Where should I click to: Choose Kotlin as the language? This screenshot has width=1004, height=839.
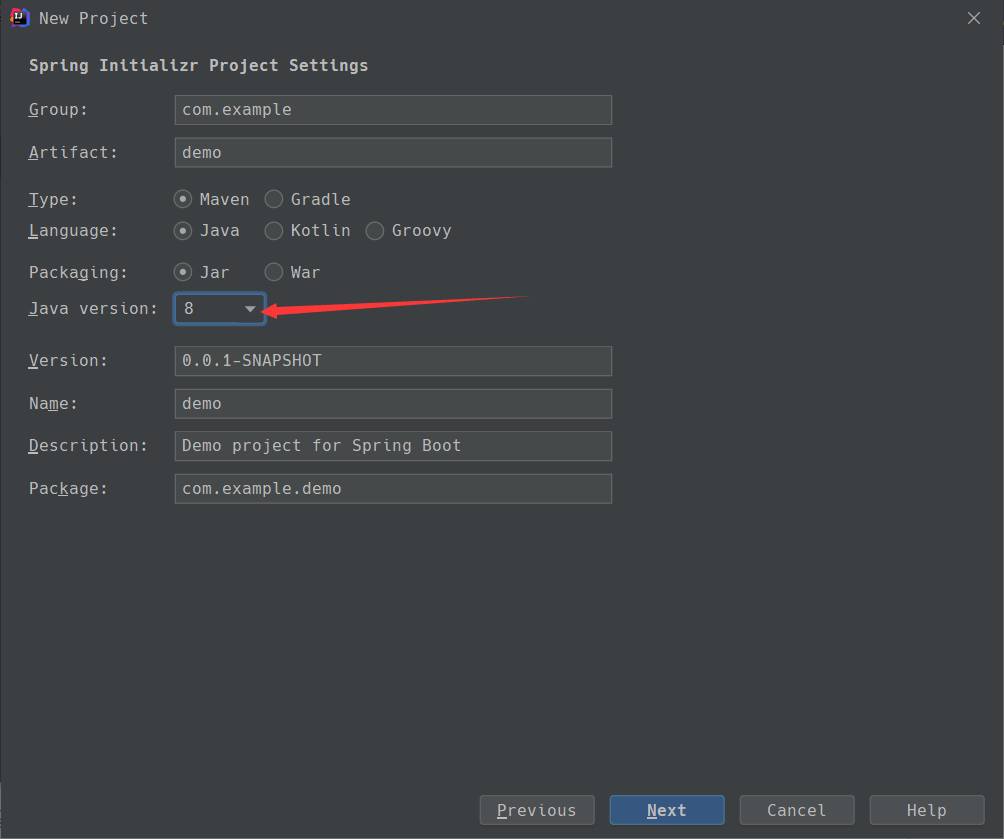coord(274,231)
